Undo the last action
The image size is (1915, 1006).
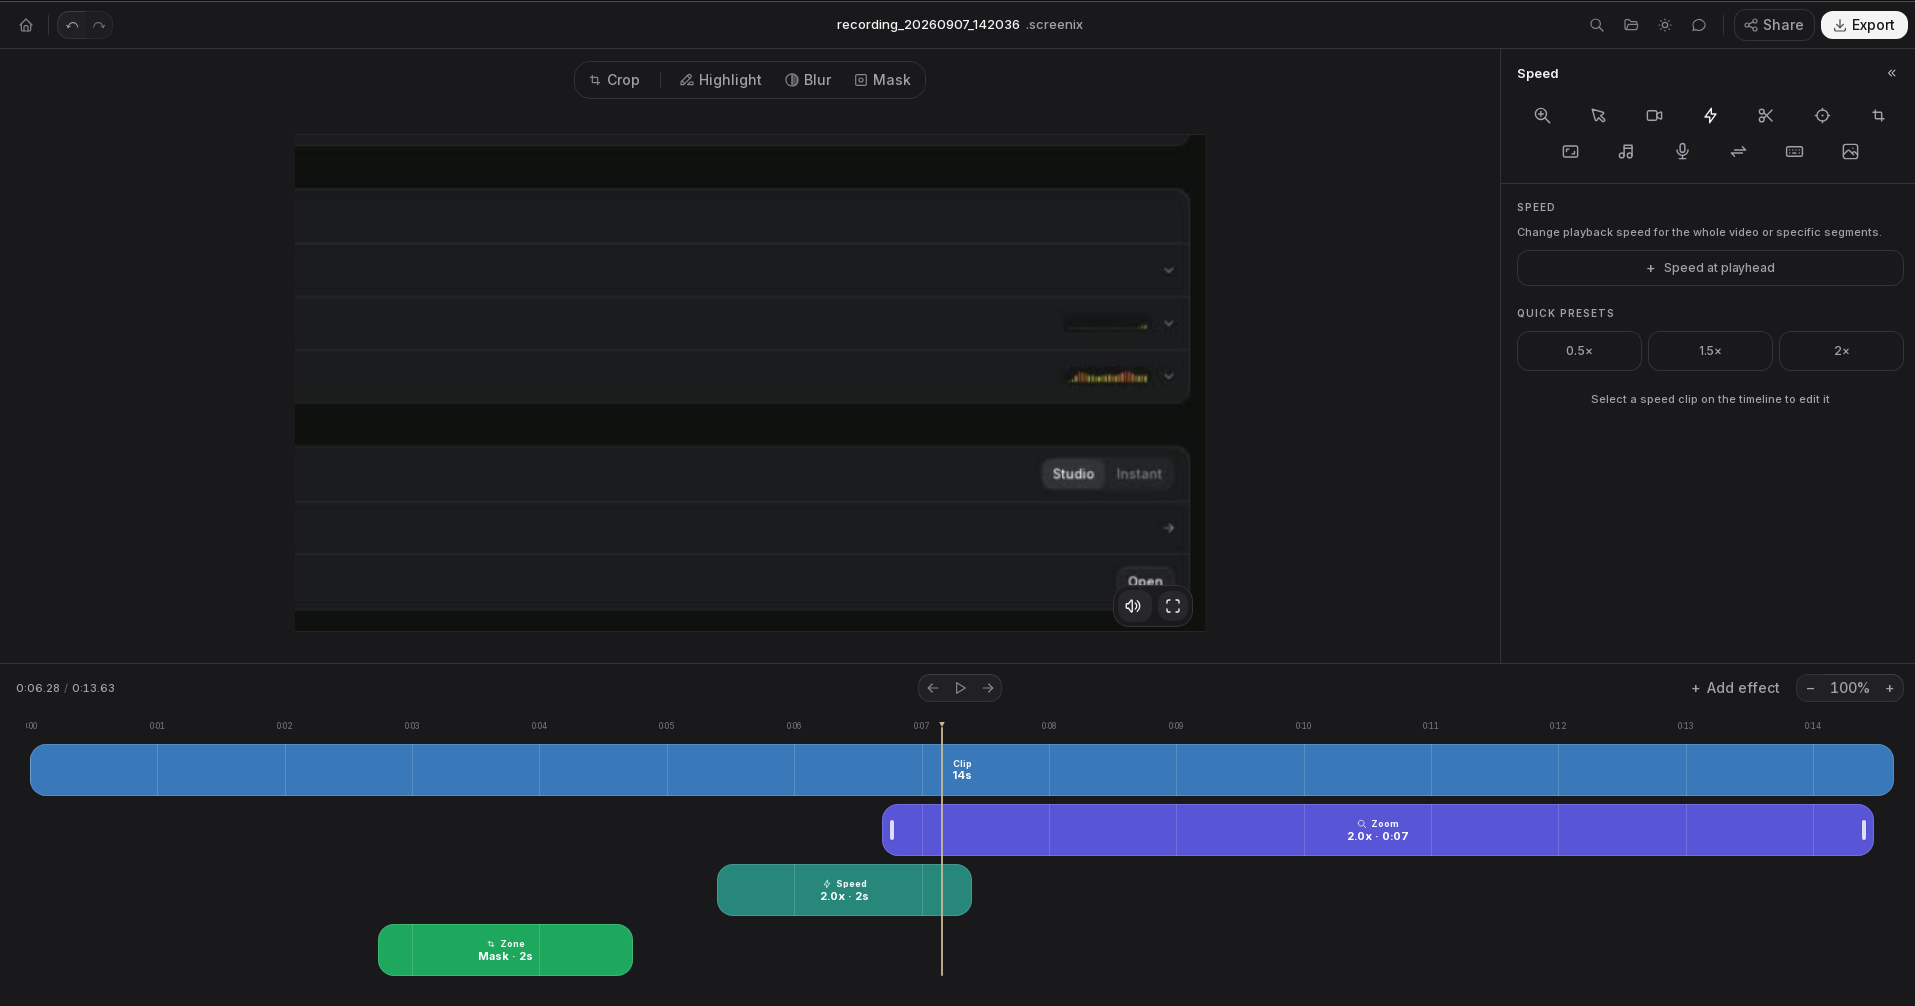(72, 25)
